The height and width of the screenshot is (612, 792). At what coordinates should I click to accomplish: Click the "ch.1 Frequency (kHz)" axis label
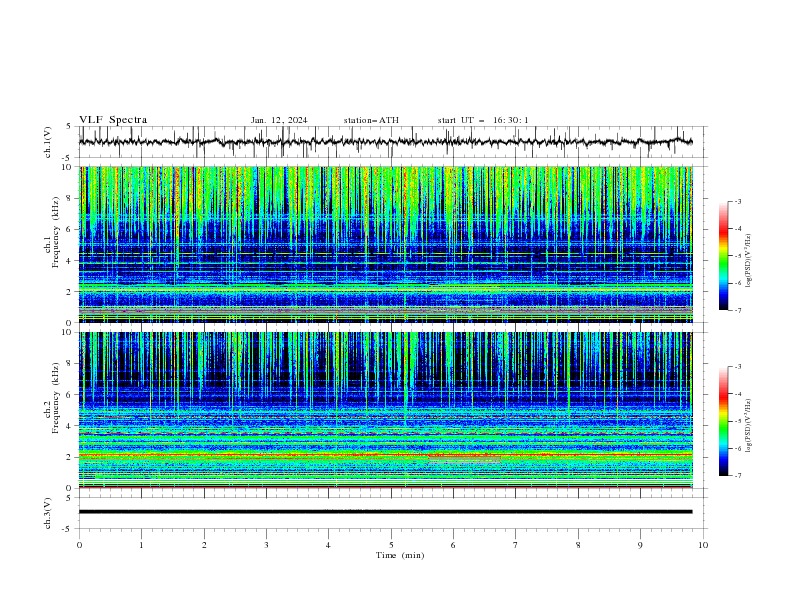[52, 232]
